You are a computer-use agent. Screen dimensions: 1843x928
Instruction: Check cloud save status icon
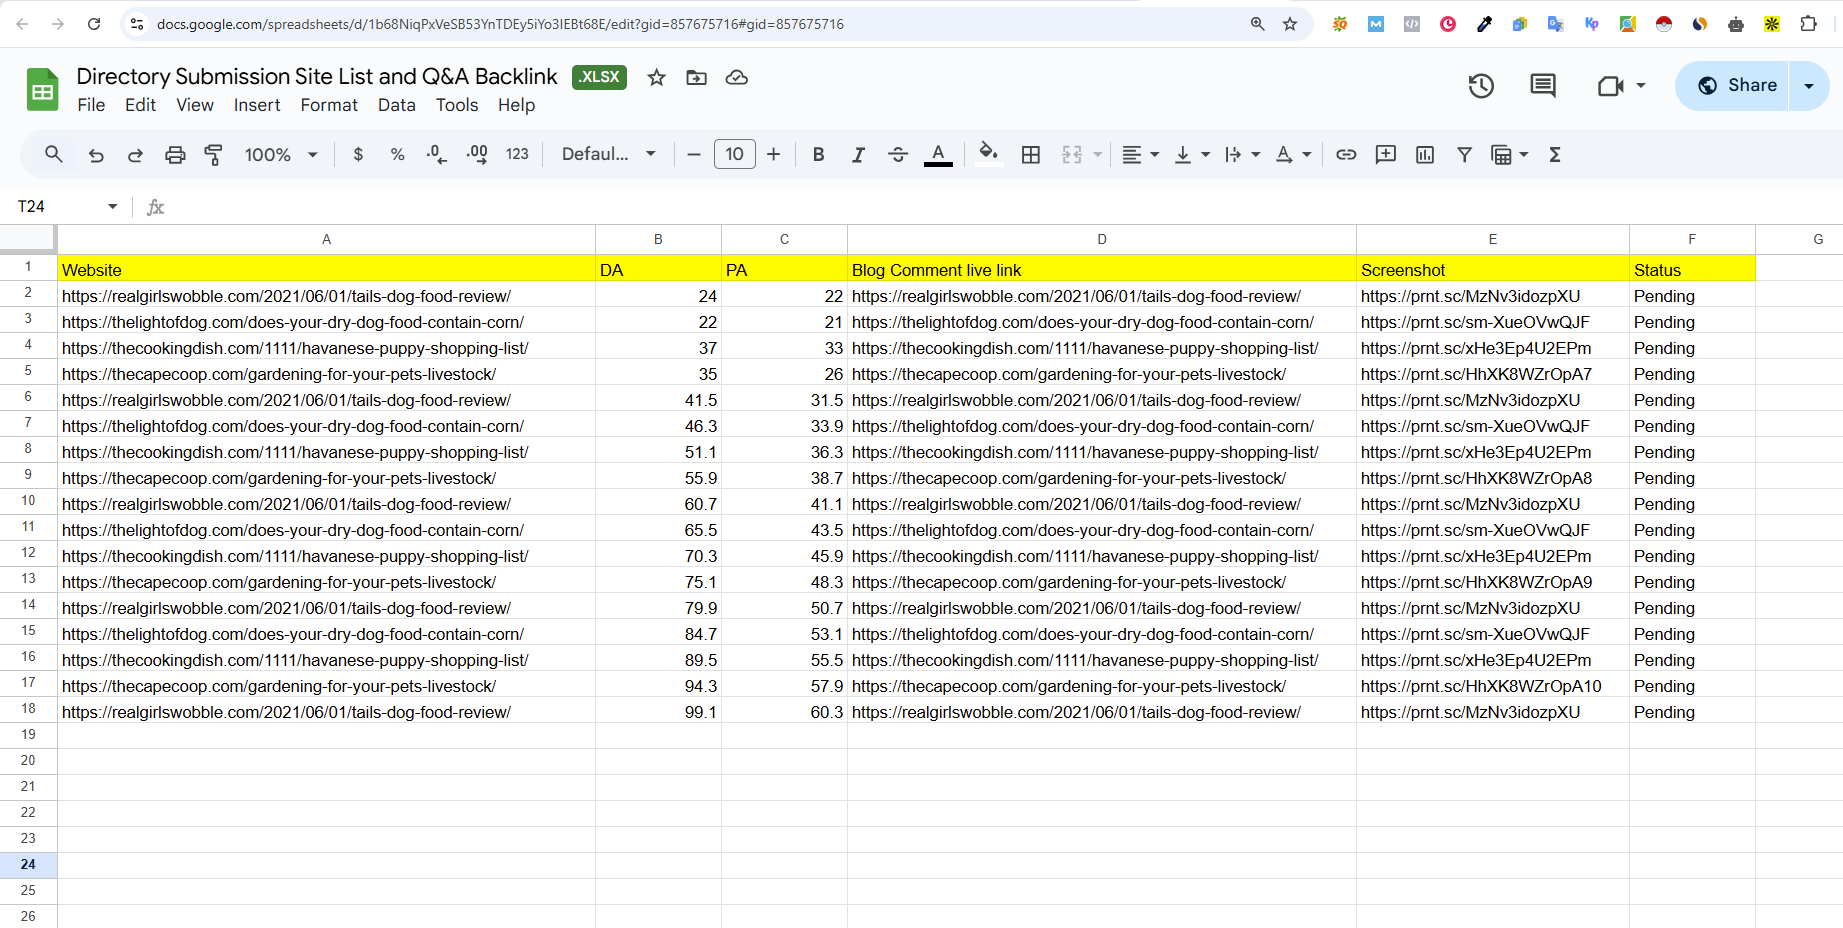[737, 77]
